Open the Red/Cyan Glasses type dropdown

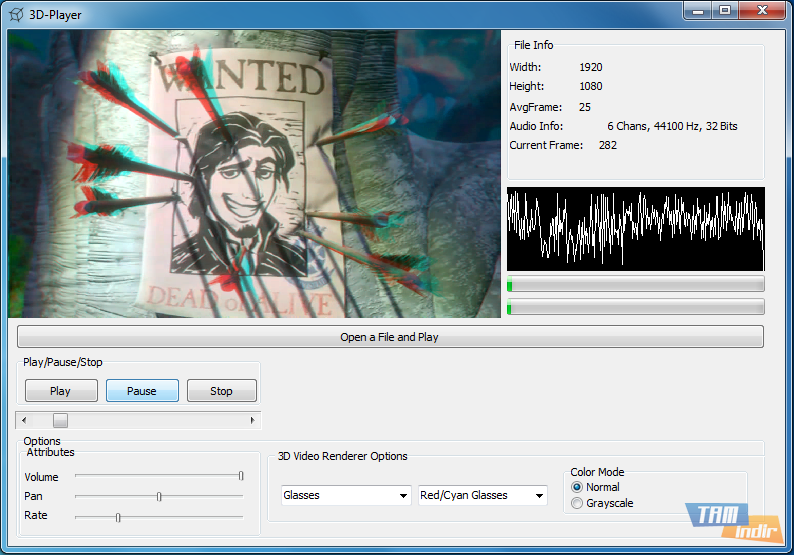pyautogui.click(x=483, y=495)
